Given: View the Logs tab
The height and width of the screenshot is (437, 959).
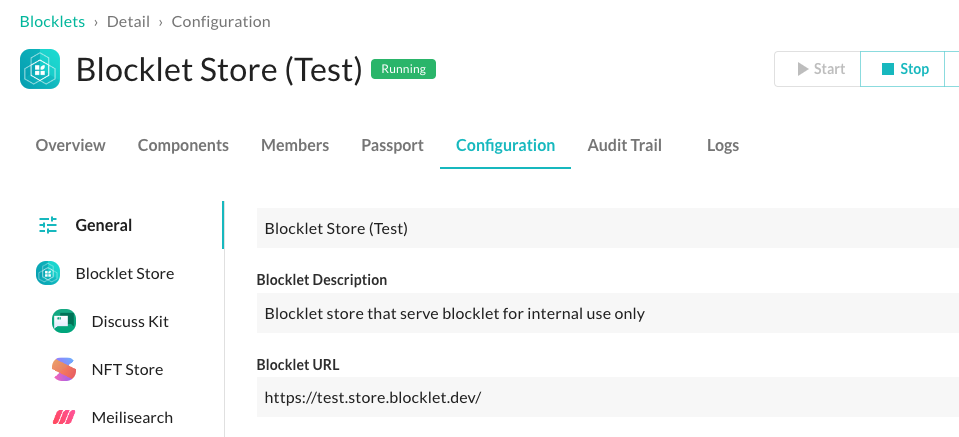Looking at the screenshot, I should (722, 145).
